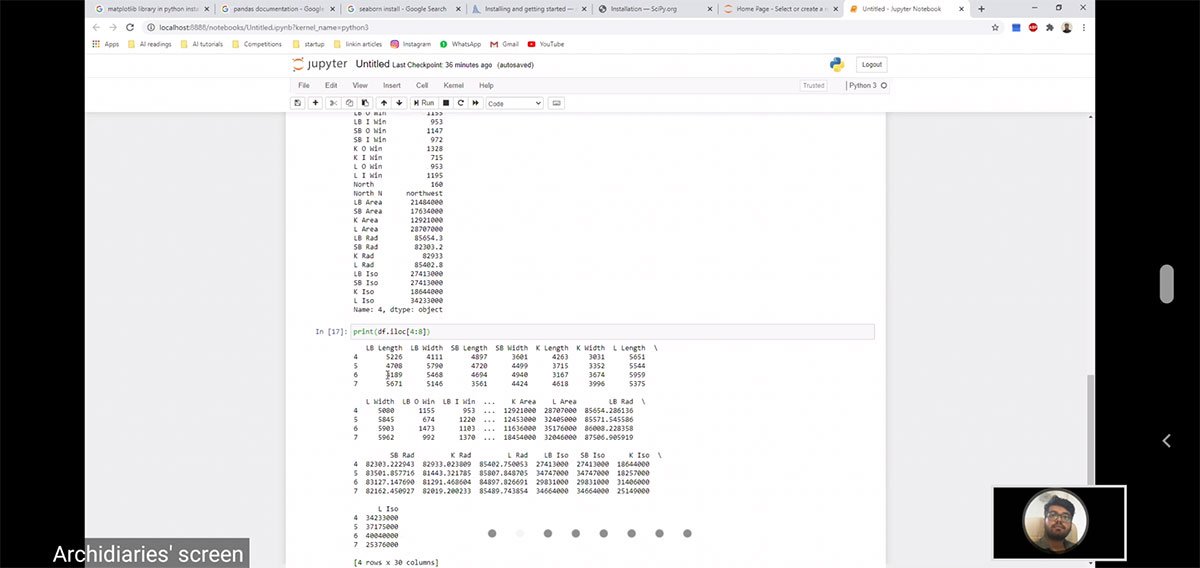Restart the kernel icon

[x=461, y=103]
